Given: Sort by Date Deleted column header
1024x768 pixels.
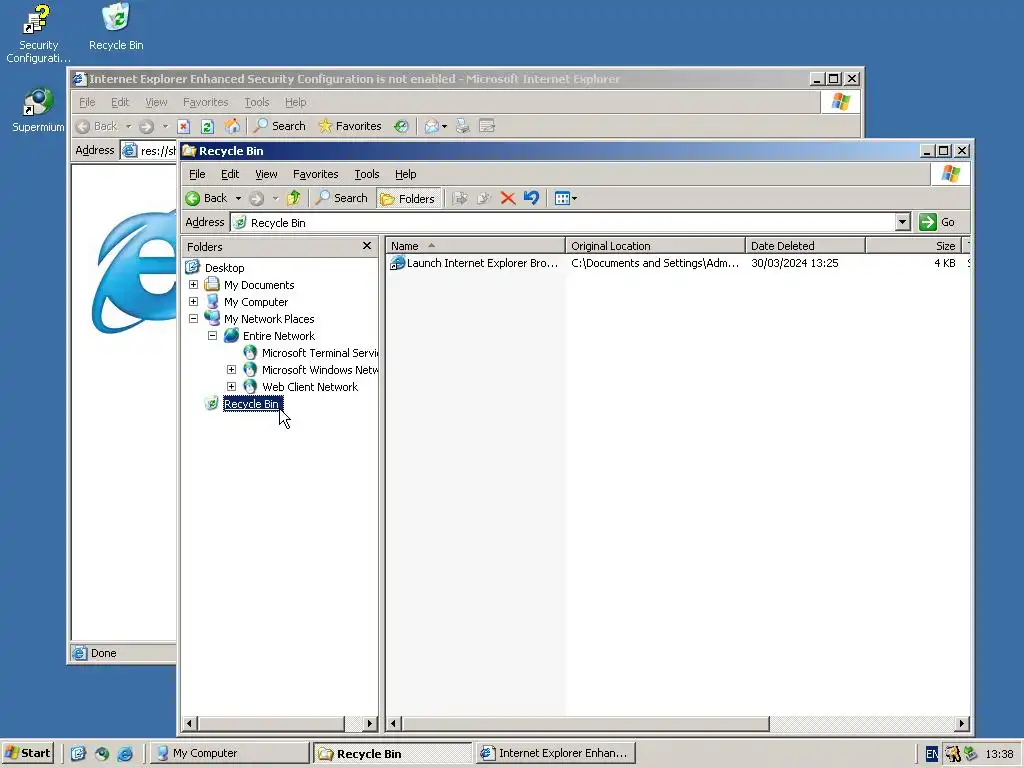Looking at the screenshot, I should point(805,246).
